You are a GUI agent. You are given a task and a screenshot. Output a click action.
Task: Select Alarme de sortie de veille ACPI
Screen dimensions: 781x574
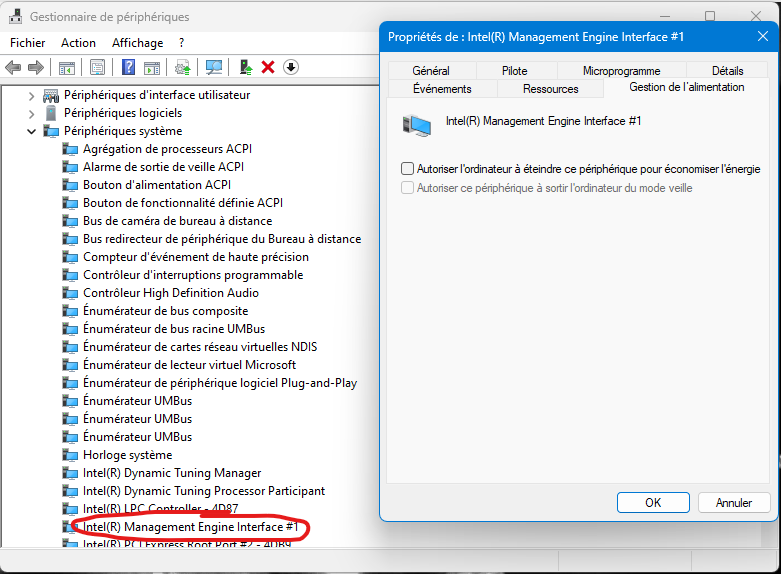coord(163,167)
